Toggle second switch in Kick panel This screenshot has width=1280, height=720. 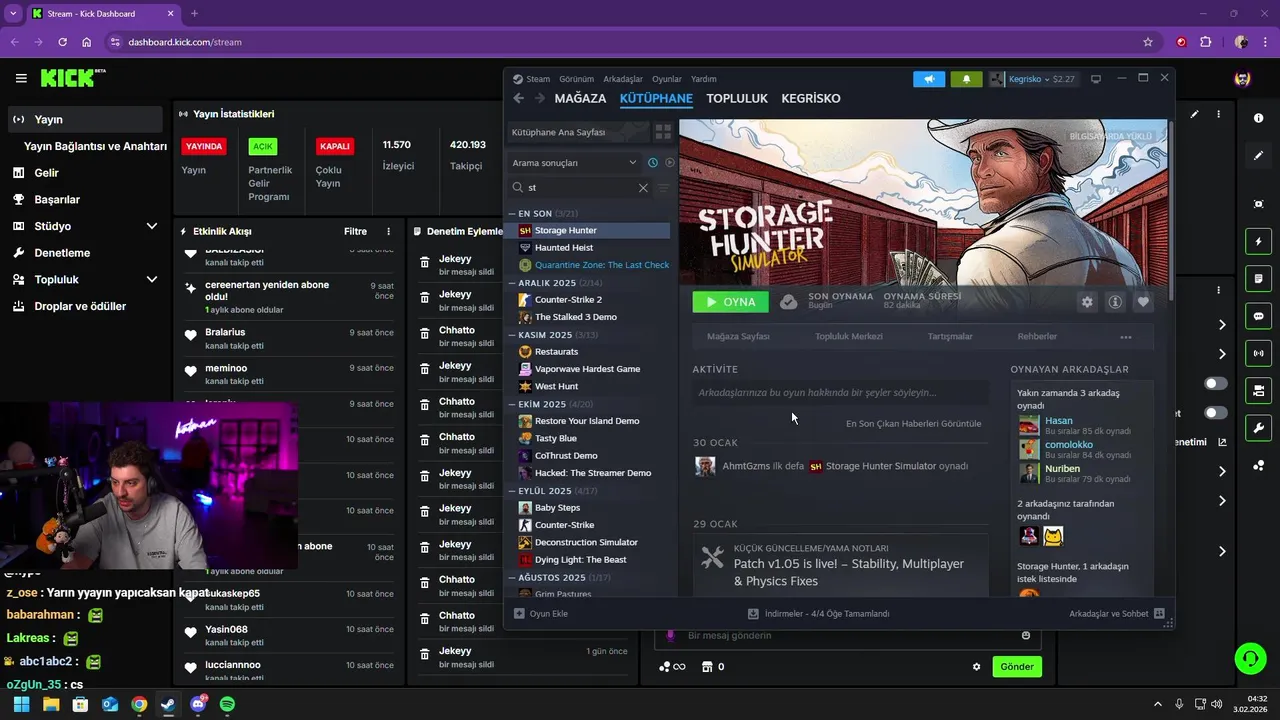pyautogui.click(x=1216, y=413)
